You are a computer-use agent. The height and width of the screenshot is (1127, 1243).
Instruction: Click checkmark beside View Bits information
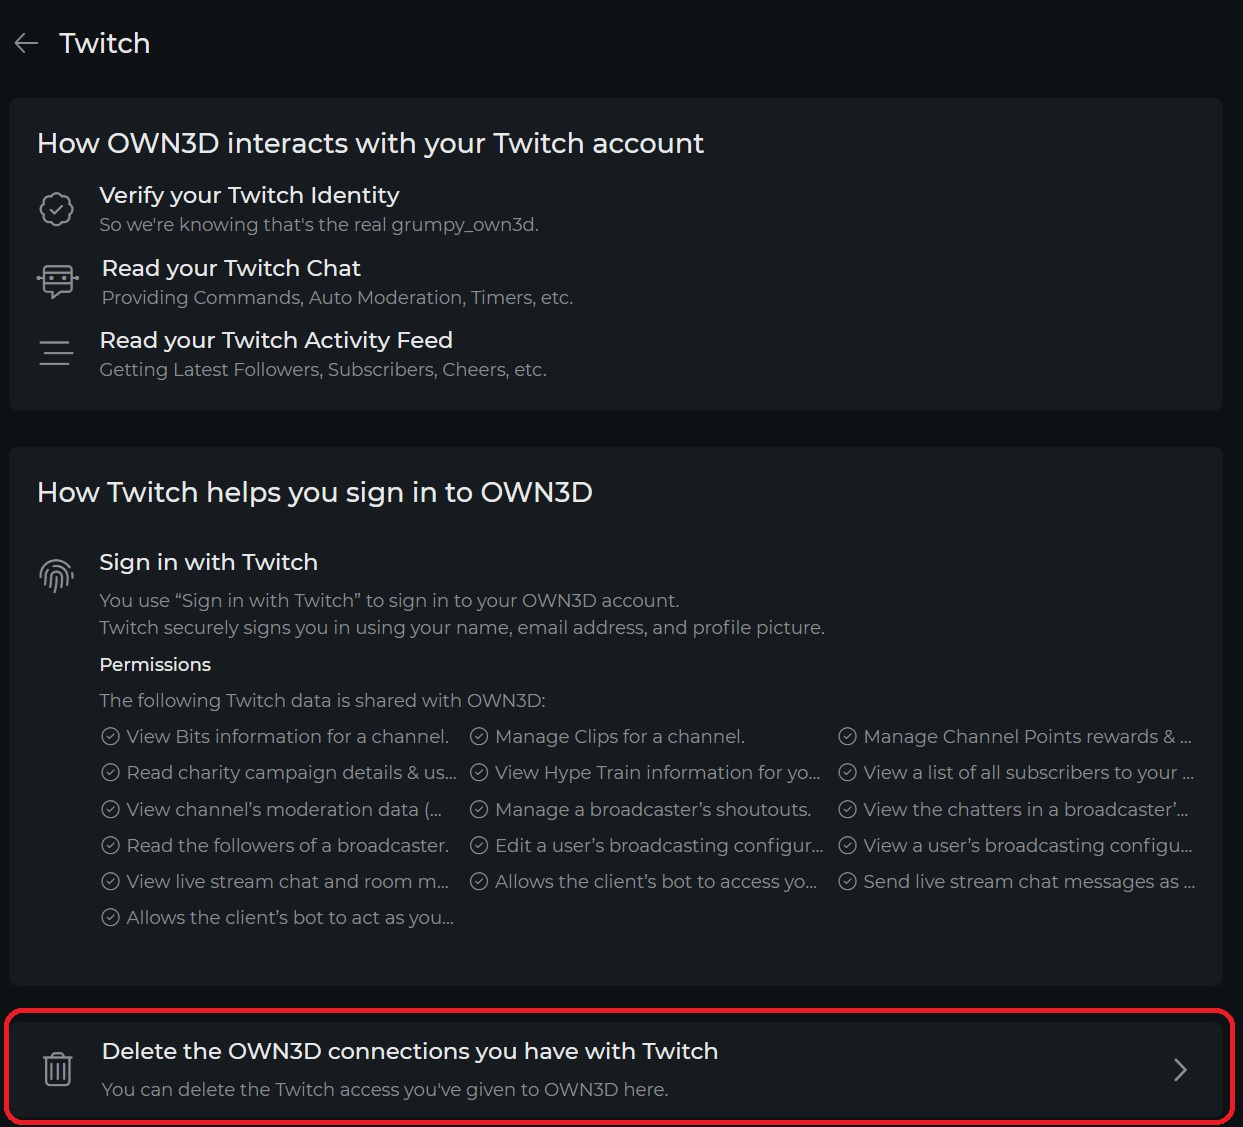click(x=110, y=737)
